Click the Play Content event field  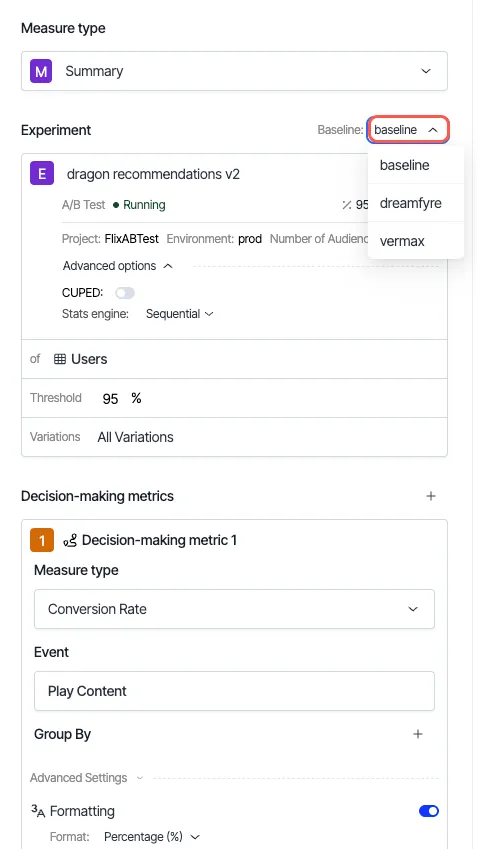234,691
